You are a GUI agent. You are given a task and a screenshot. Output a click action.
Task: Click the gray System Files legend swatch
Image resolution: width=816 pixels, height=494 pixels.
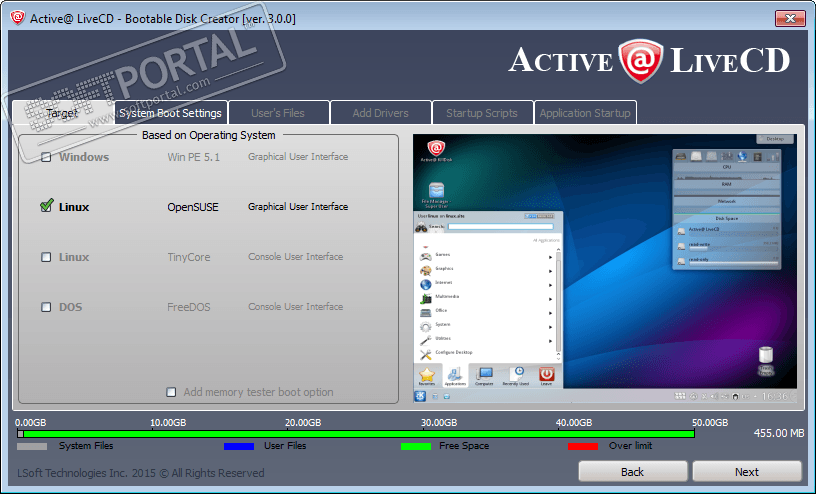(x=32, y=446)
